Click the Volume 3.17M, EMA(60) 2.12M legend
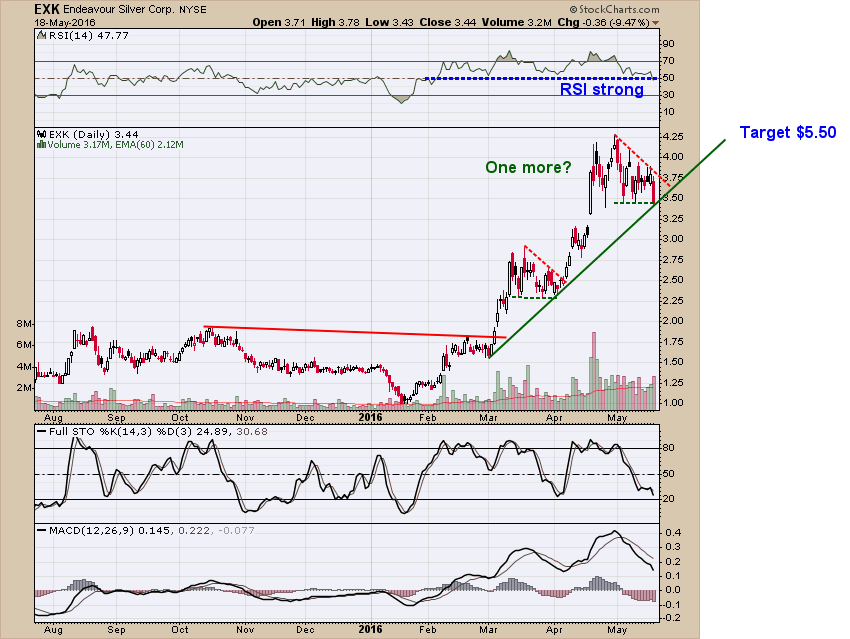The height and width of the screenshot is (639, 850). (x=115, y=145)
